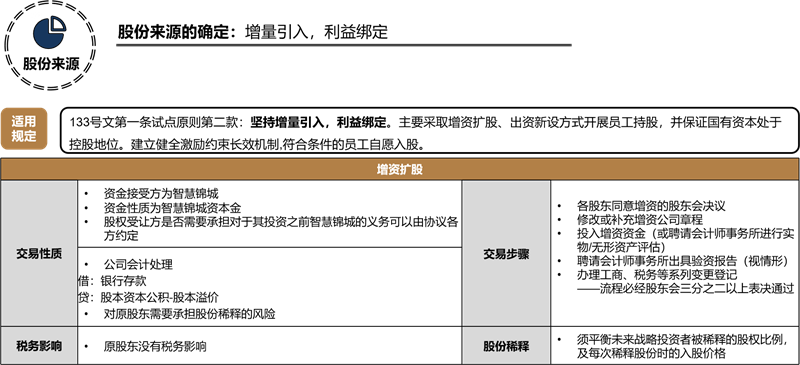800x365 pixels.
Task: Select the 股份稀释 cell label
Action: click(x=506, y=346)
